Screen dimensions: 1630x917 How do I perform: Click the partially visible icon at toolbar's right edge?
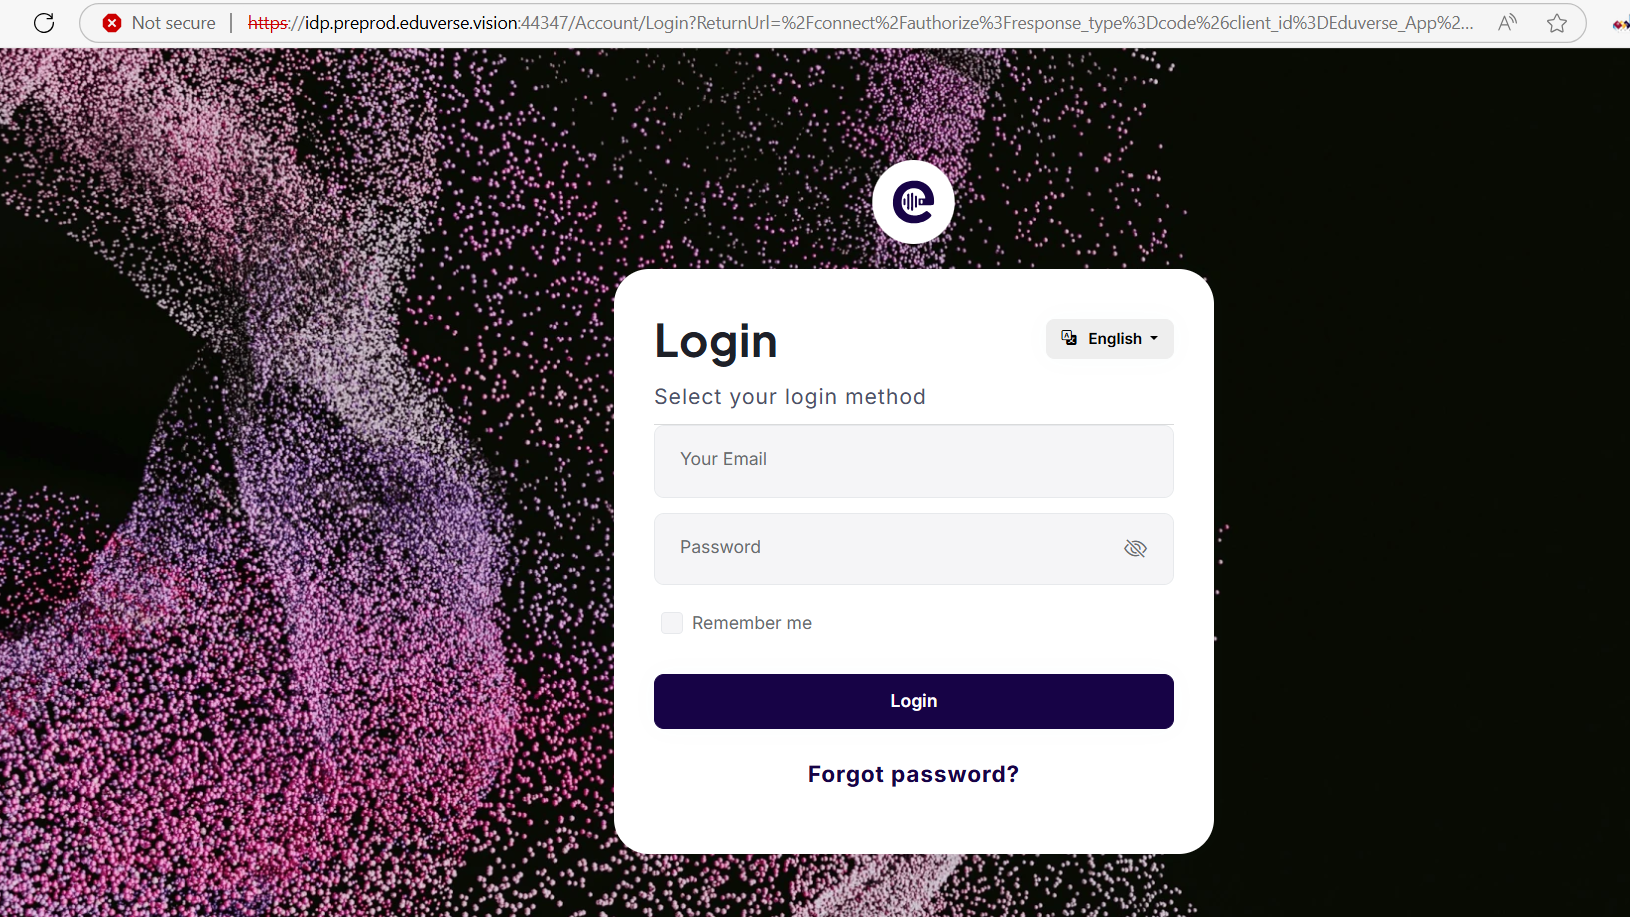coord(1621,23)
